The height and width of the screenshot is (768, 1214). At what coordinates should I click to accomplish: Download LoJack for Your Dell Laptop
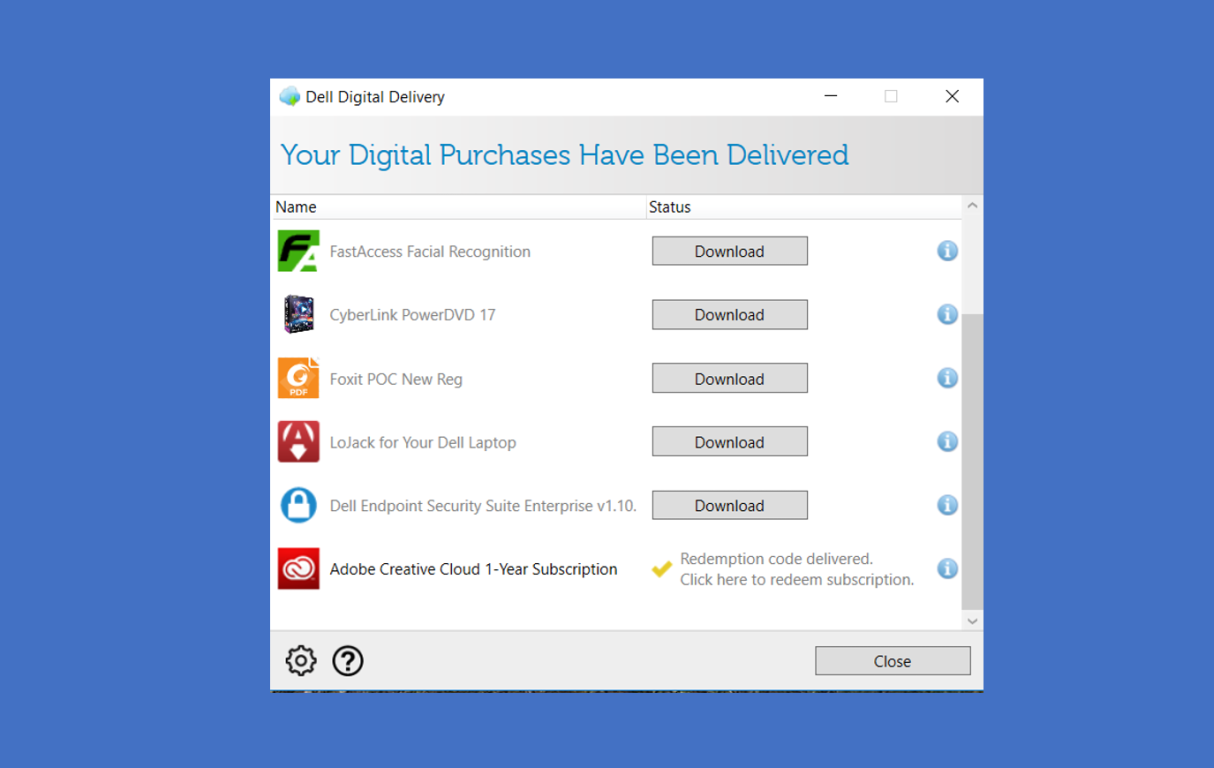click(730, 442)
